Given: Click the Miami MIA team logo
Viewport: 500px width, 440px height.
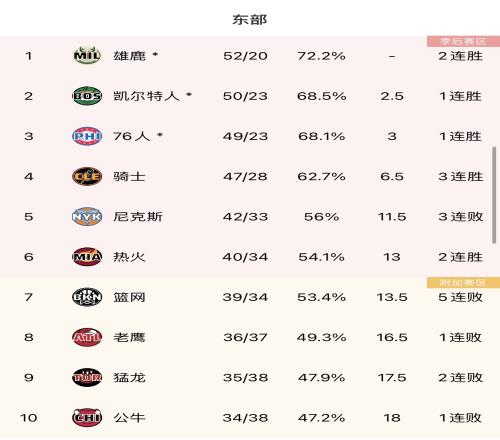Looking at the screenshot, I should coord(87,257).
